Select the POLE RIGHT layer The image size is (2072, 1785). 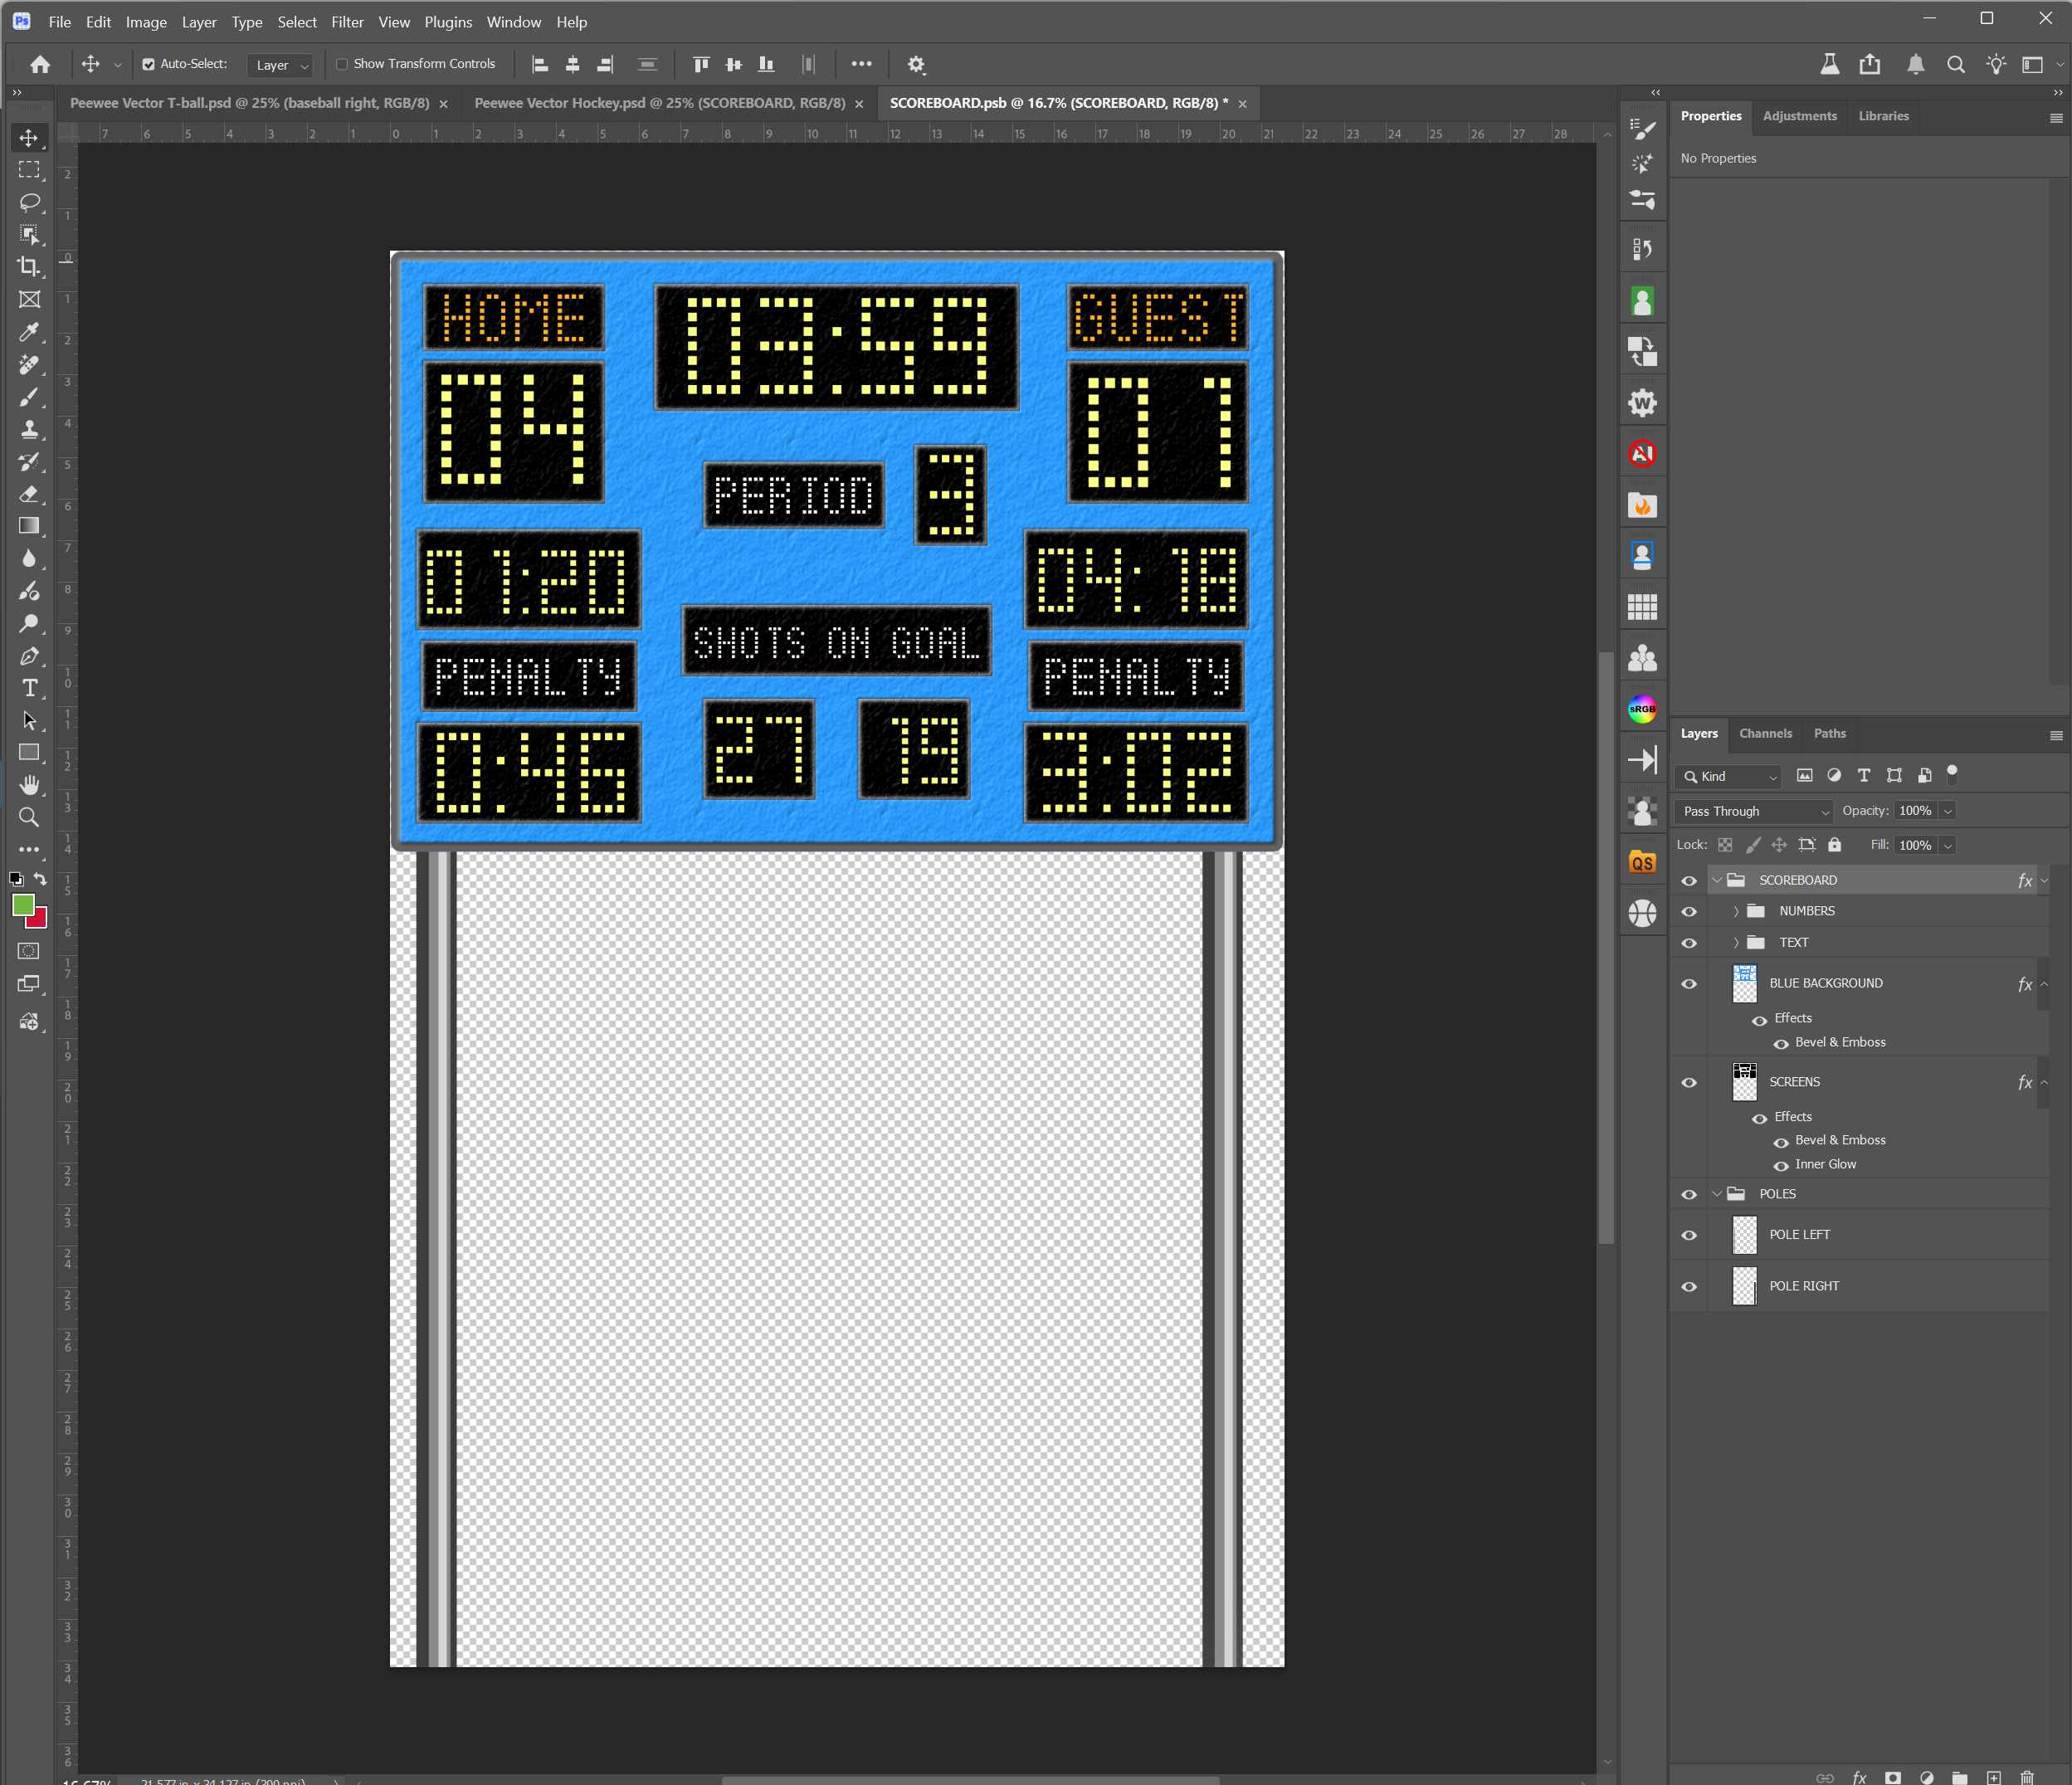[x=1804, y=1286]
